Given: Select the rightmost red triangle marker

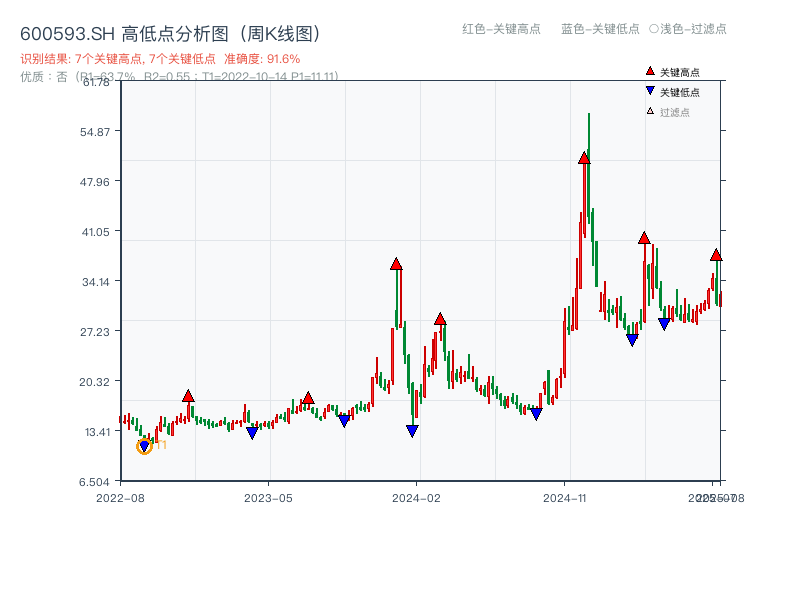Looking at the screenshot, I should point(716,255).
